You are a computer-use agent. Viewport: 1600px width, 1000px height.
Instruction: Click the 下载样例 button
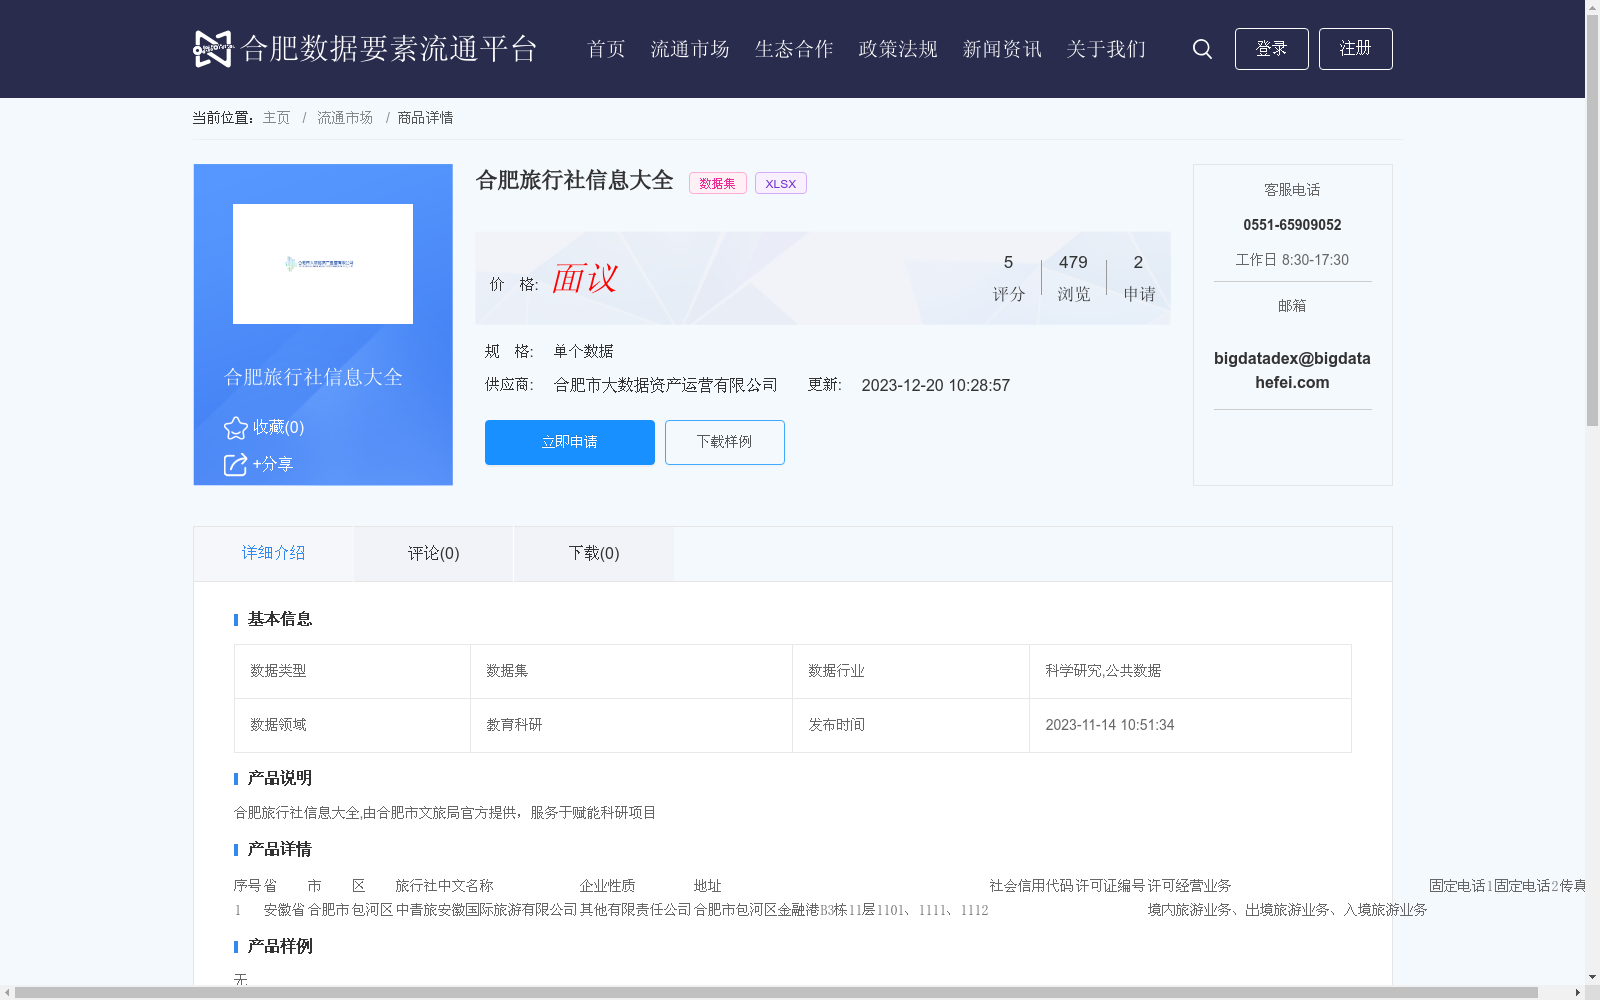tap(724, 442)
